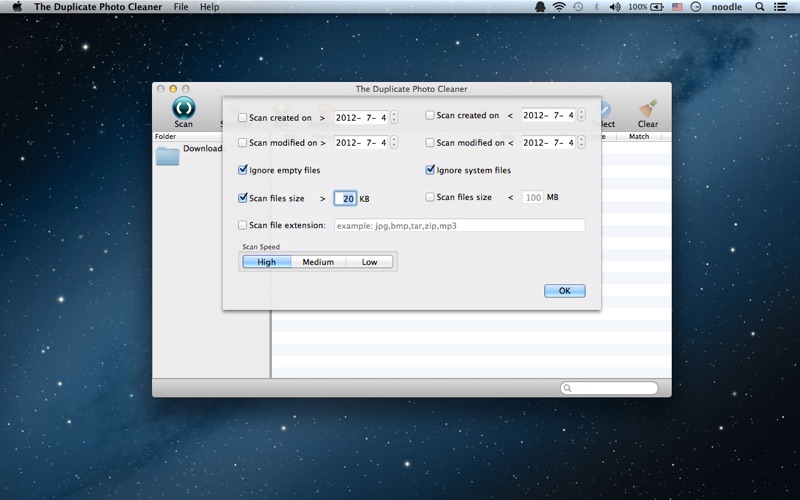Minimize the Duplicate Photo Cleaner window
The height and width of the screenshot is (500, 800).
(173, 89)
